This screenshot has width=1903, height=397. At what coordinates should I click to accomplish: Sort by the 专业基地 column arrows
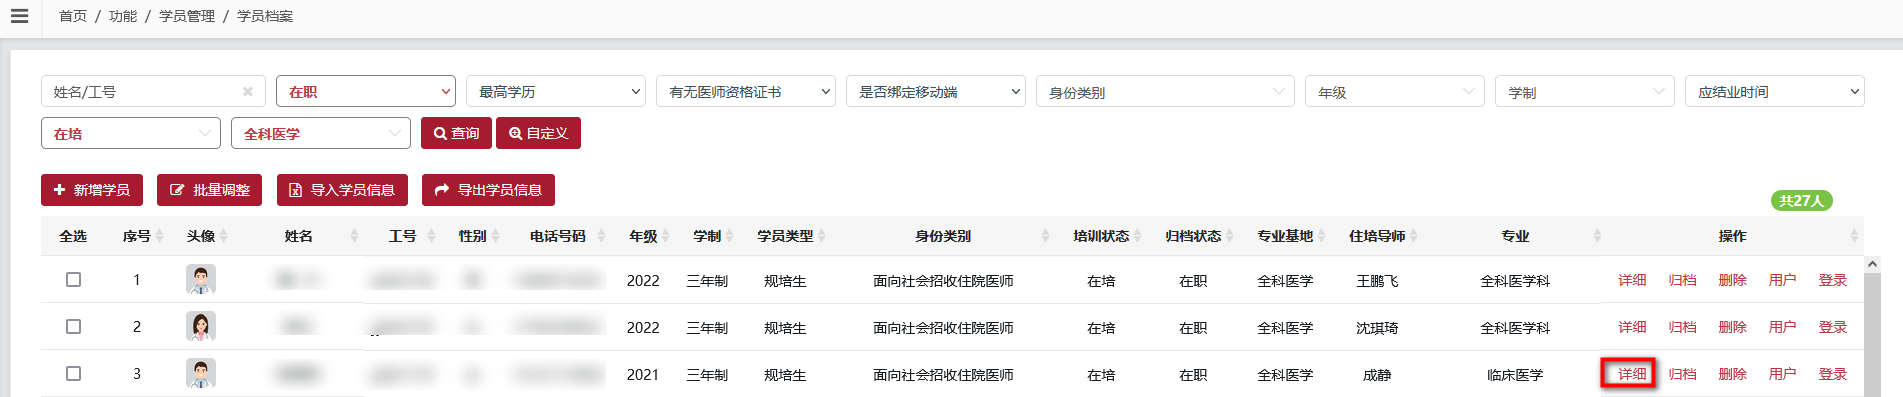click(x=1321, y=236)
